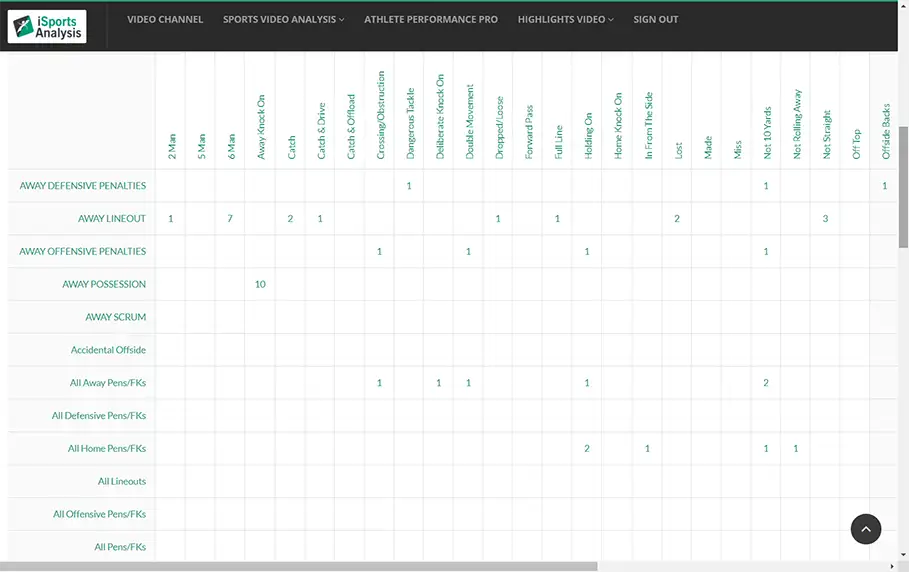This screenshot has height=572, width=909.
Task: Click the 10 in Away Possession row
Action: [x=260, y=285]
